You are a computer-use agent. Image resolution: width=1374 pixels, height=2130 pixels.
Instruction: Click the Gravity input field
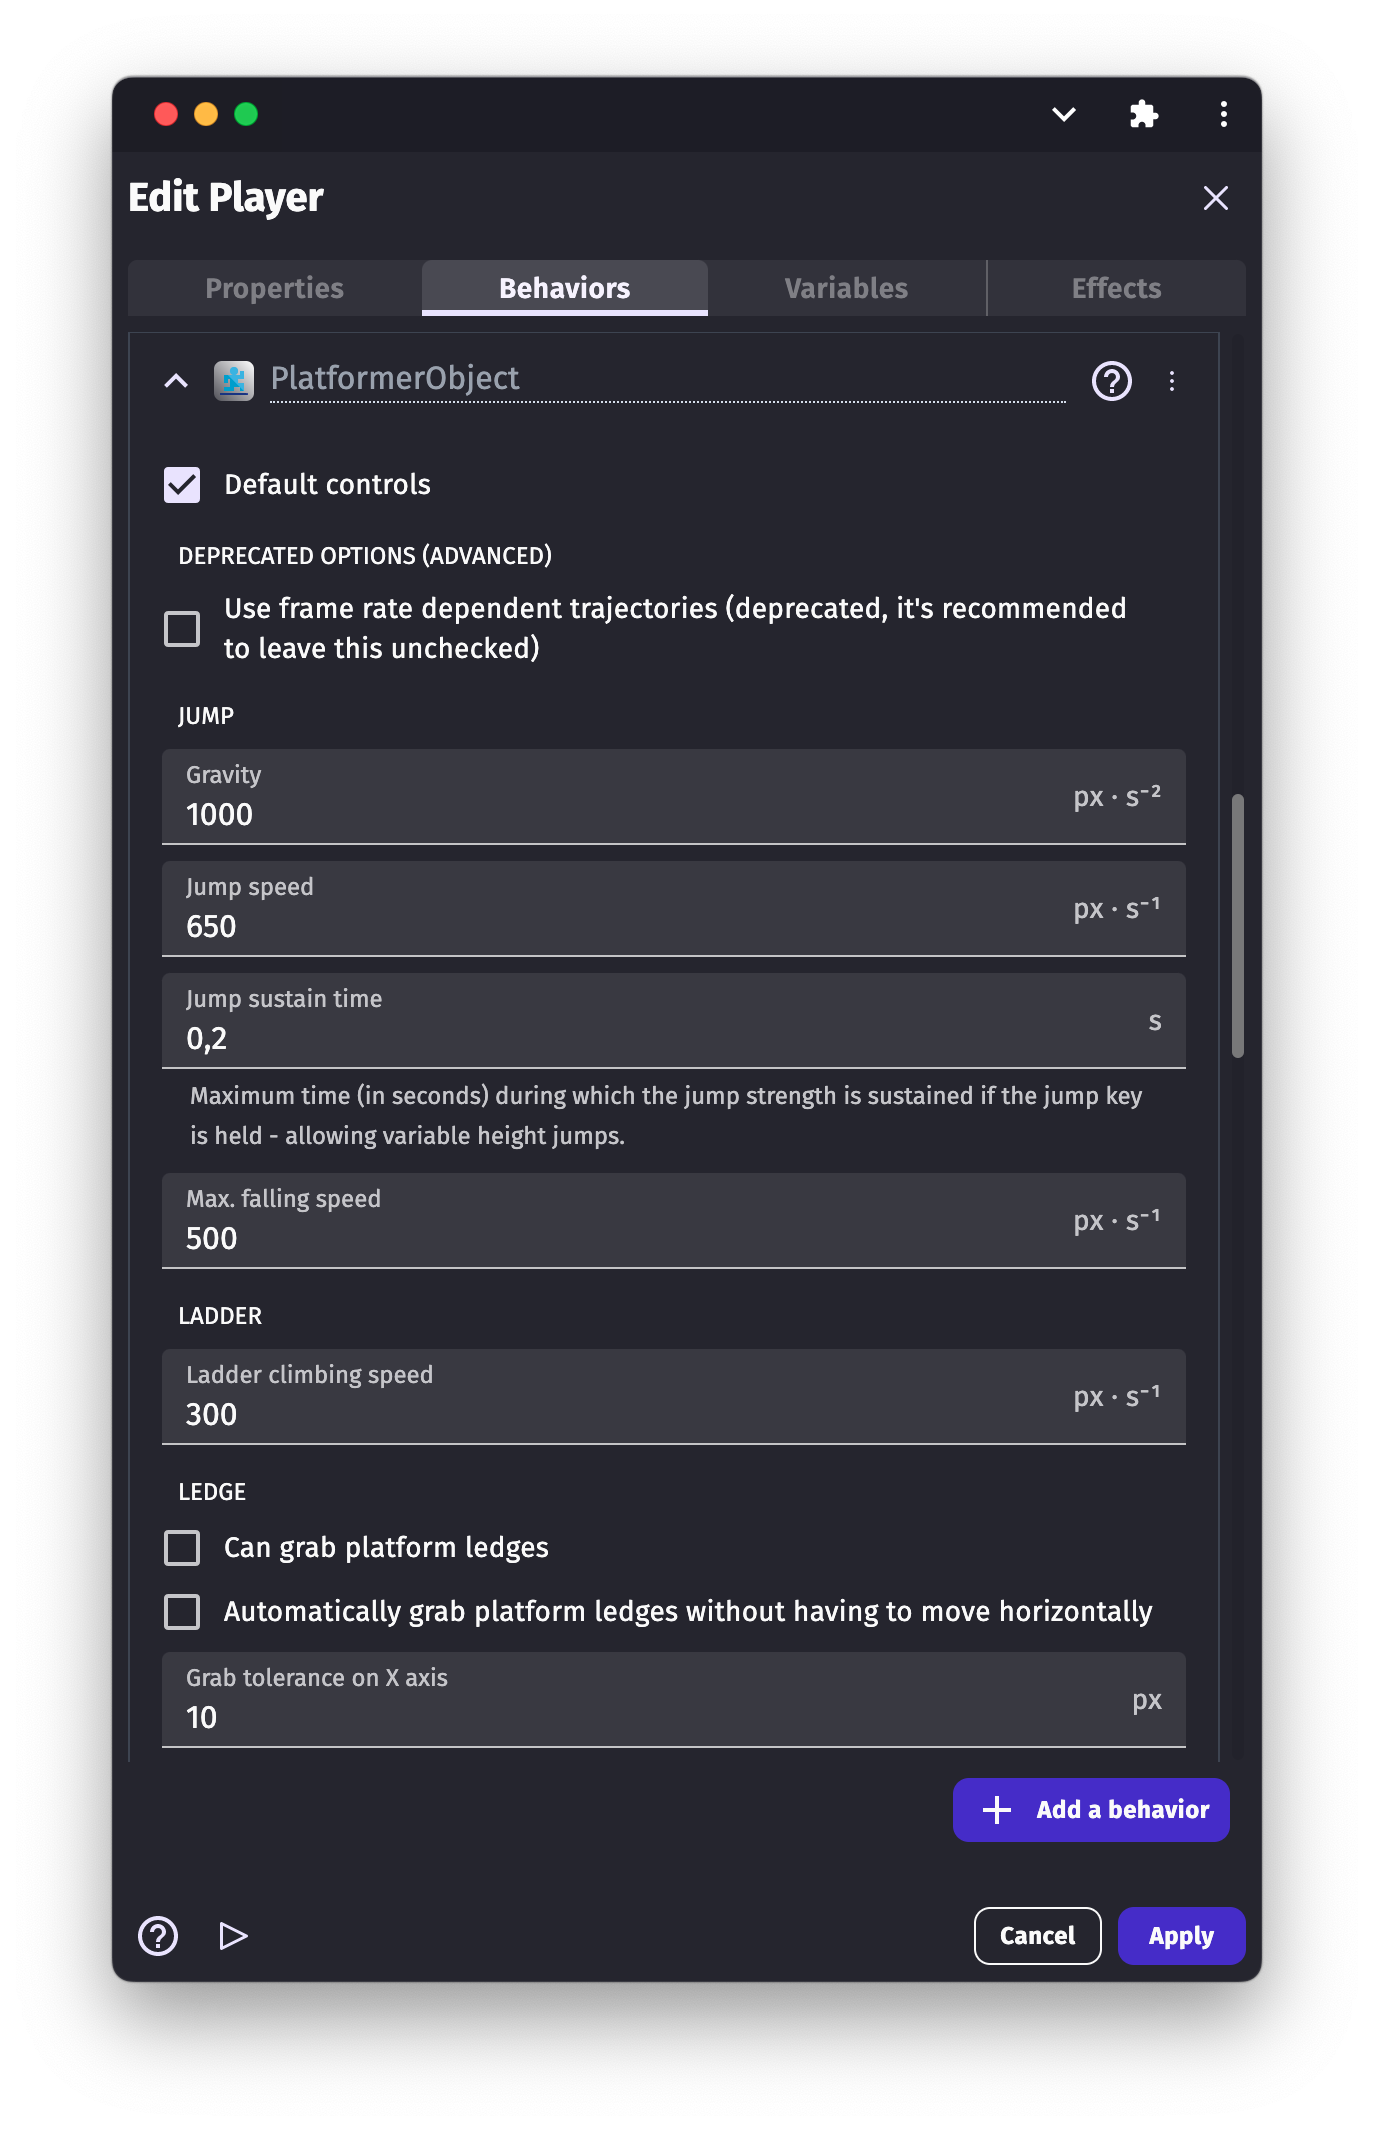620,814
